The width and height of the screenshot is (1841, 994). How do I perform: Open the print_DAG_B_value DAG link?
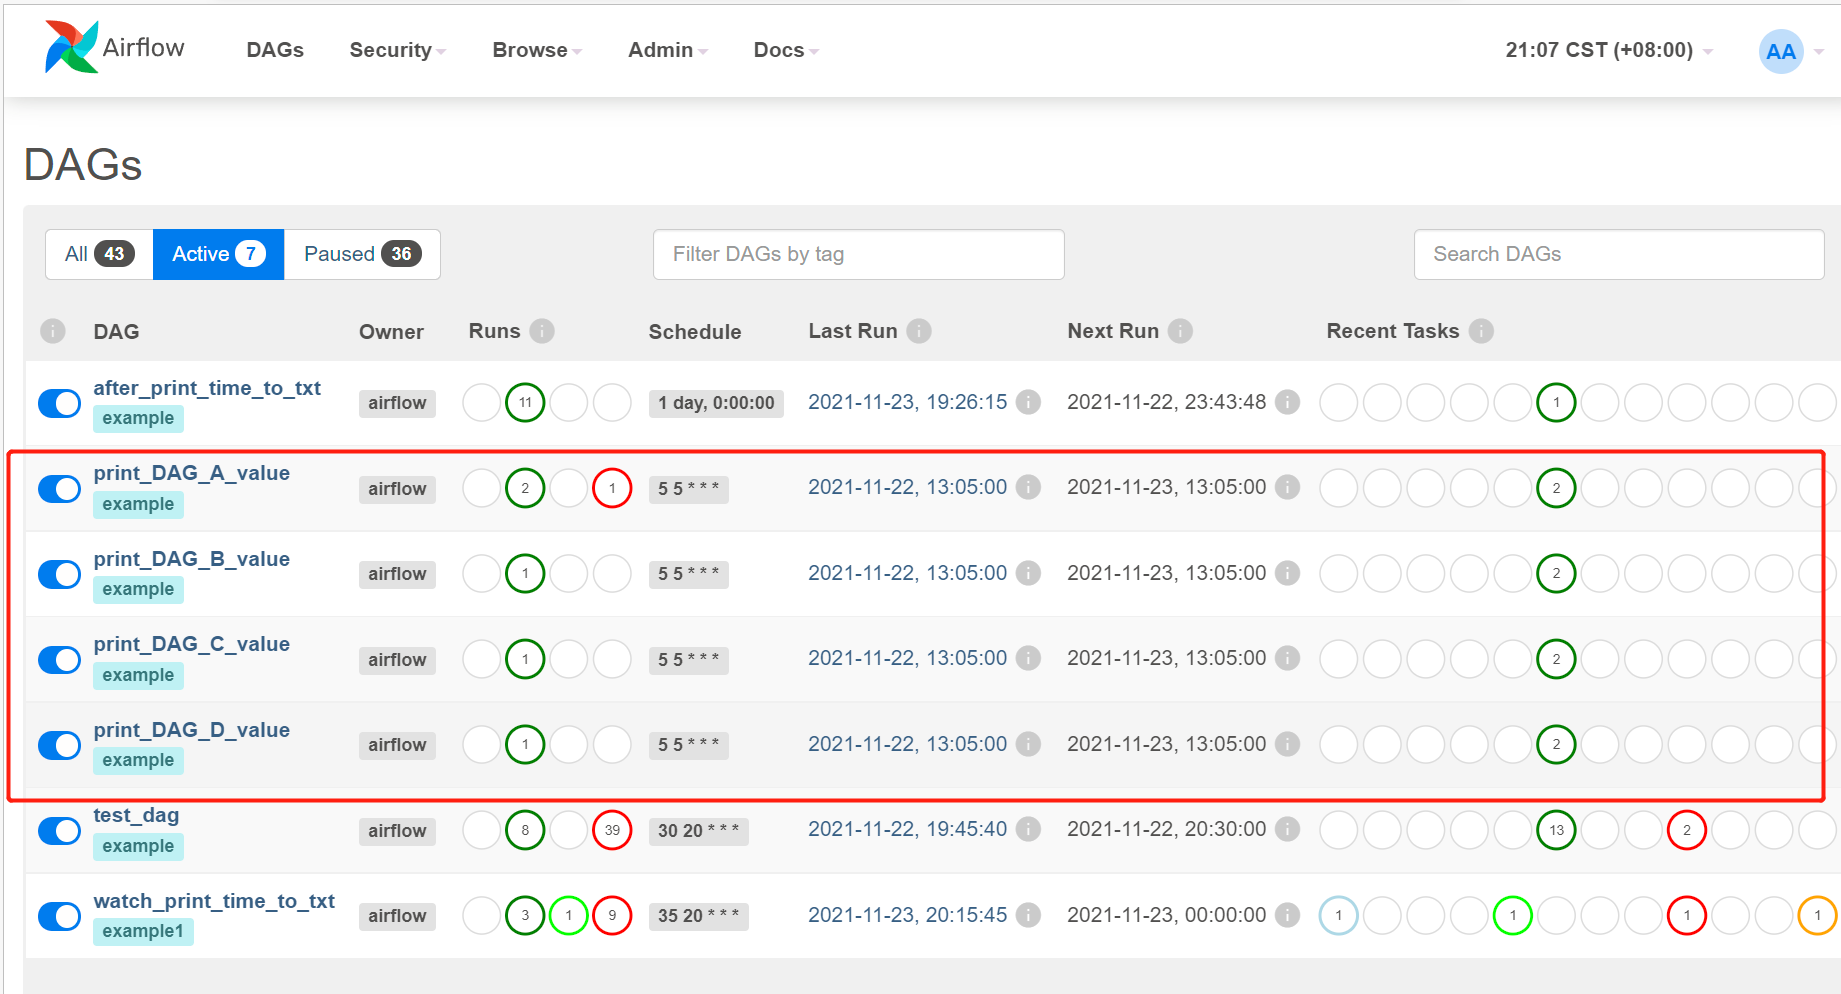pos(191,559)
